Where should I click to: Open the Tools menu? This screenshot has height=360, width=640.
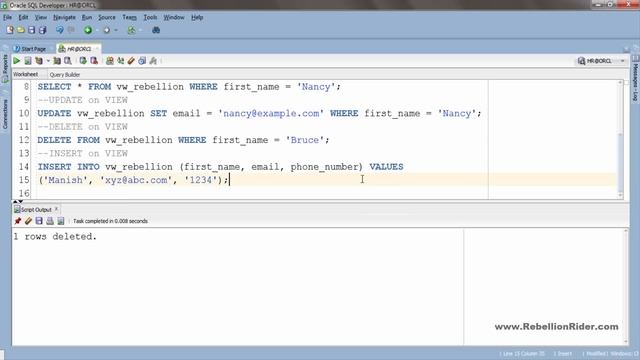click(150, 17)
